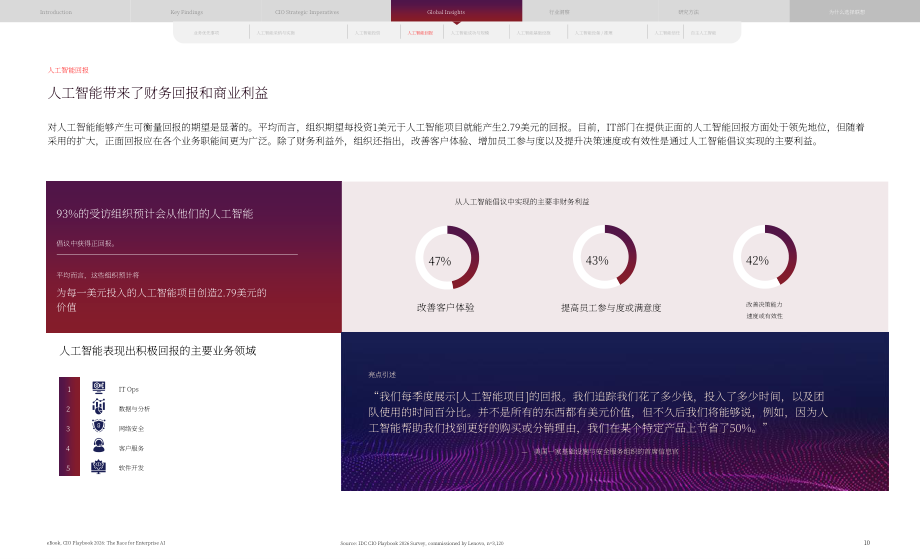Viewport: 920px width, 559px height.
Task: Click the 47% donut chart
Action: [x=447, y=258]
